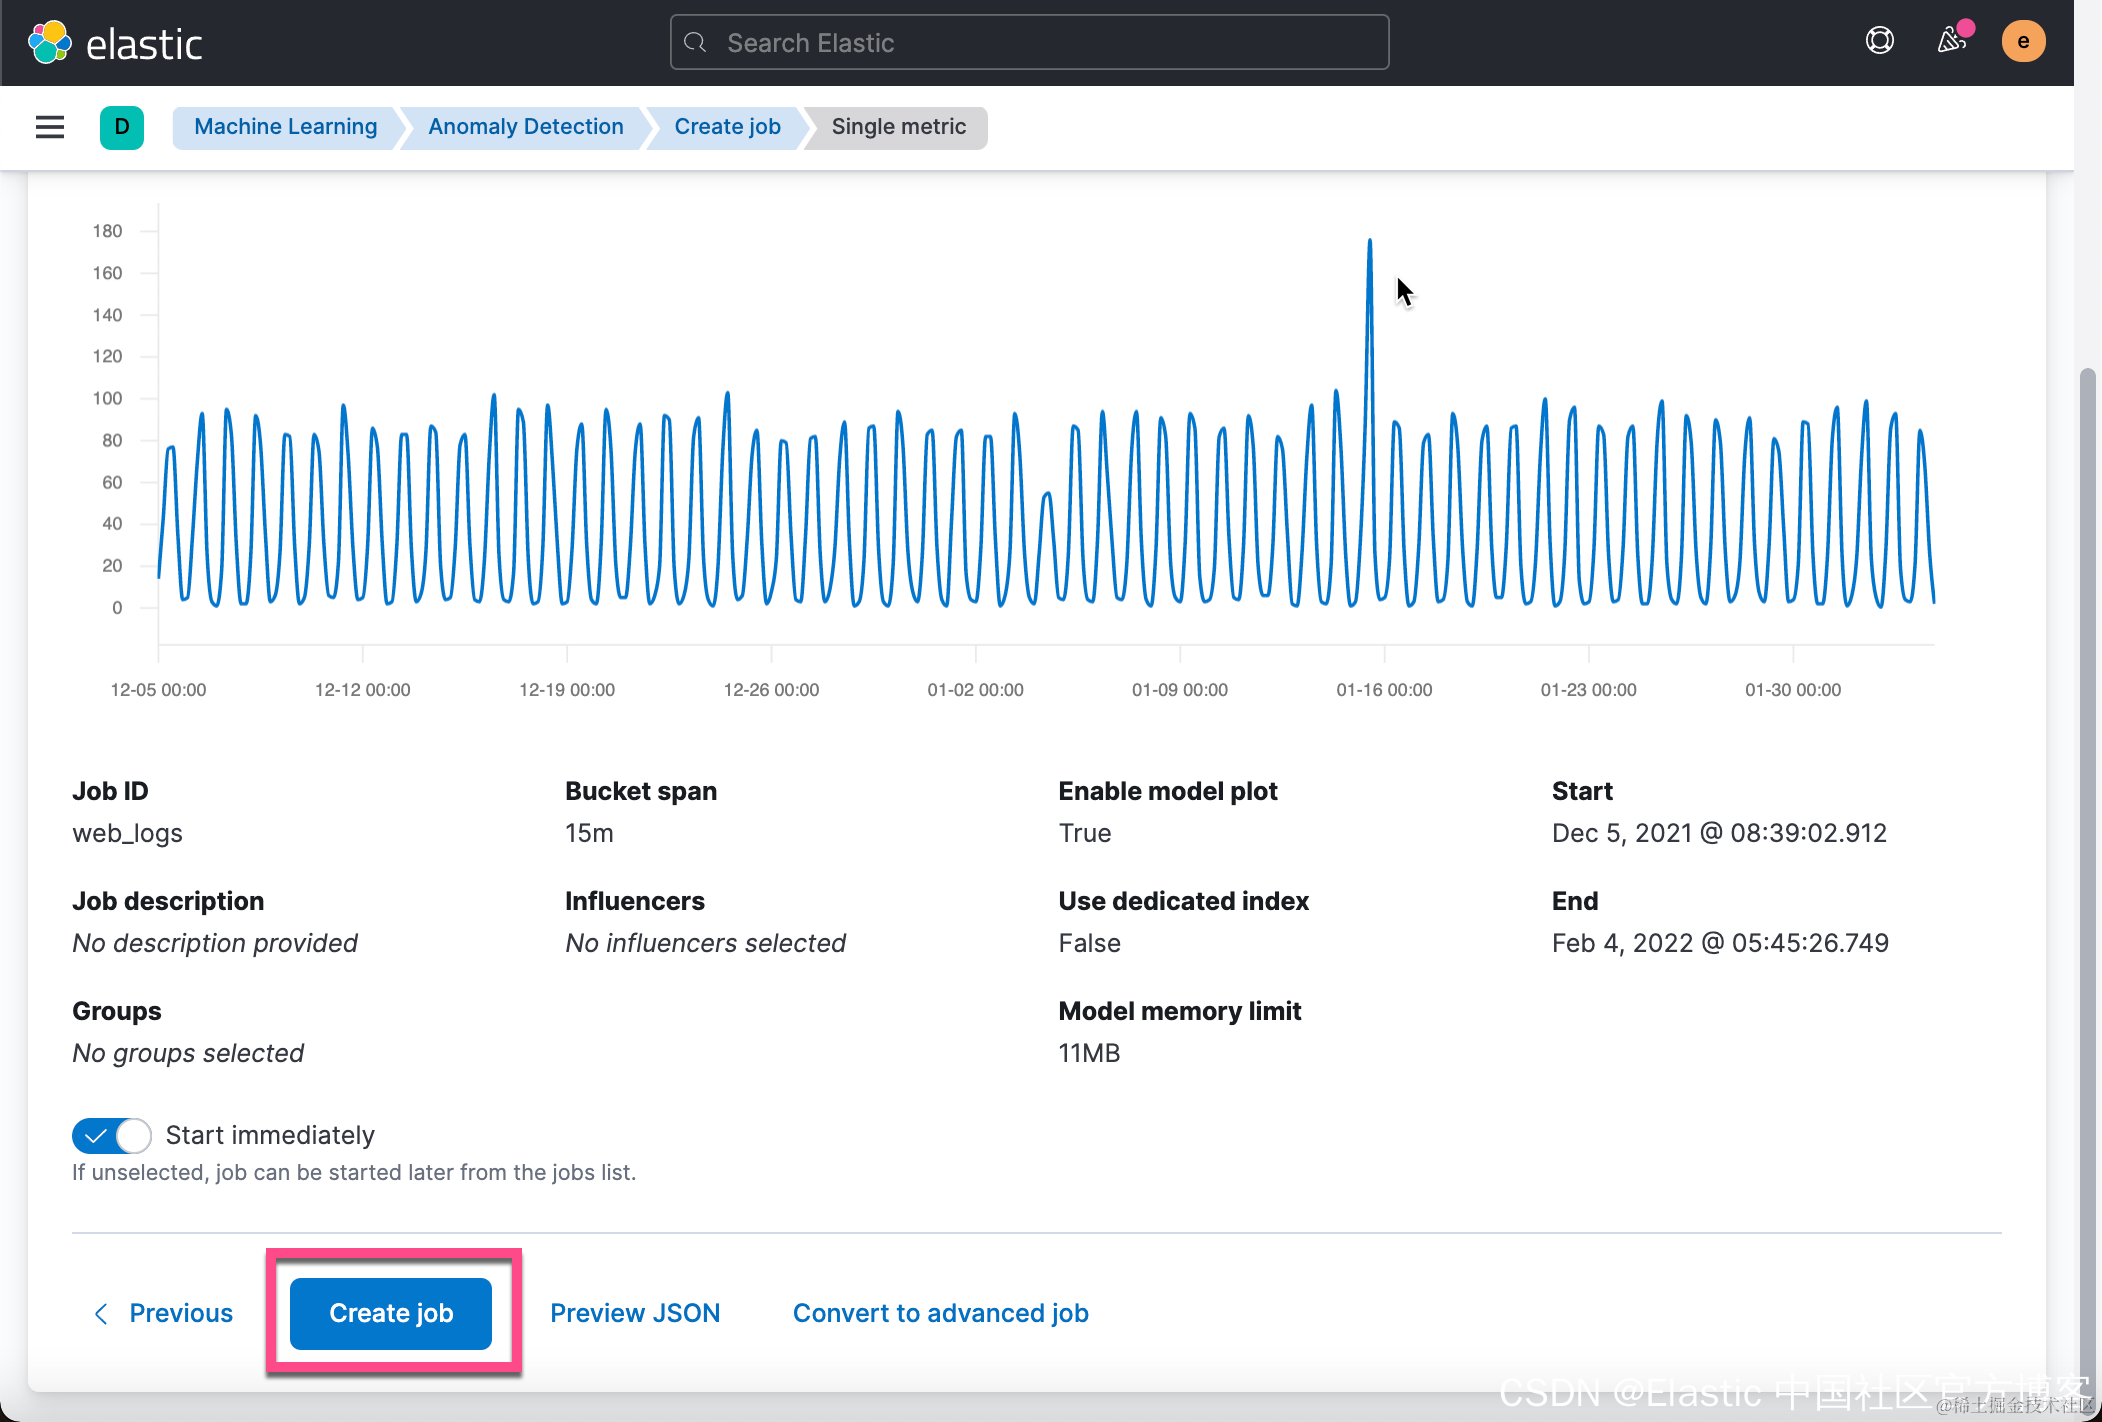The height and width of the screenshot is (1422, 2102).
Task: Click the 01-09 00:00 axis label
Action: [x=1180, y=690]
